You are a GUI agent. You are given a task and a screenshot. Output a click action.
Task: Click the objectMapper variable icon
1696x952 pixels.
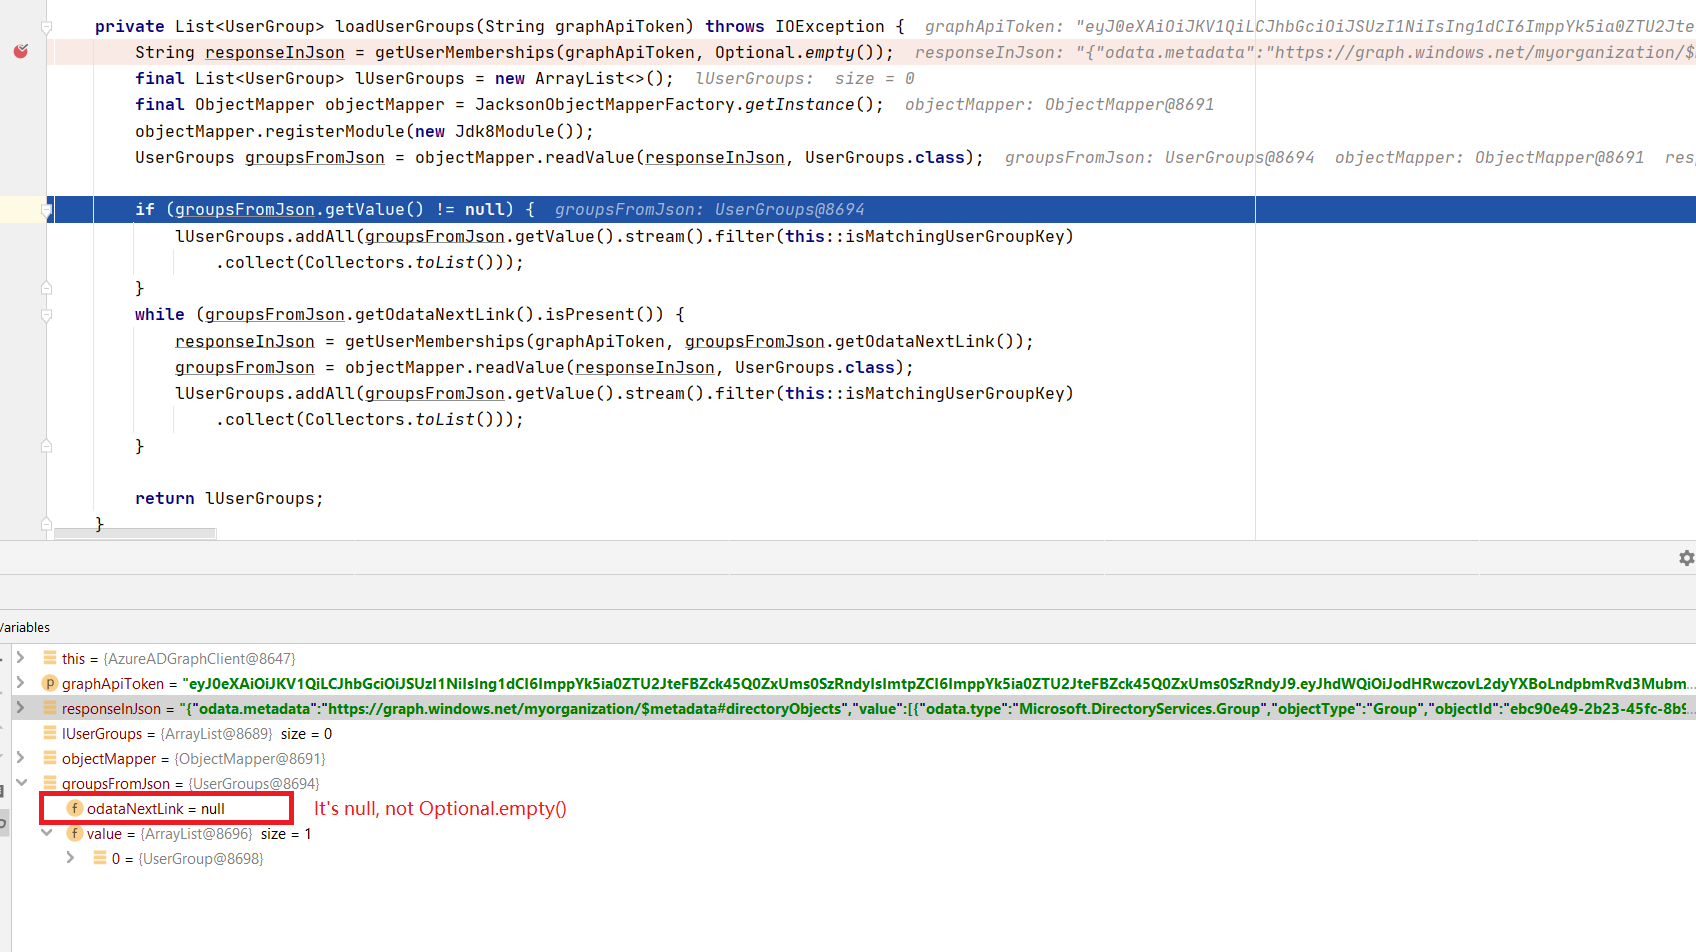50,758
